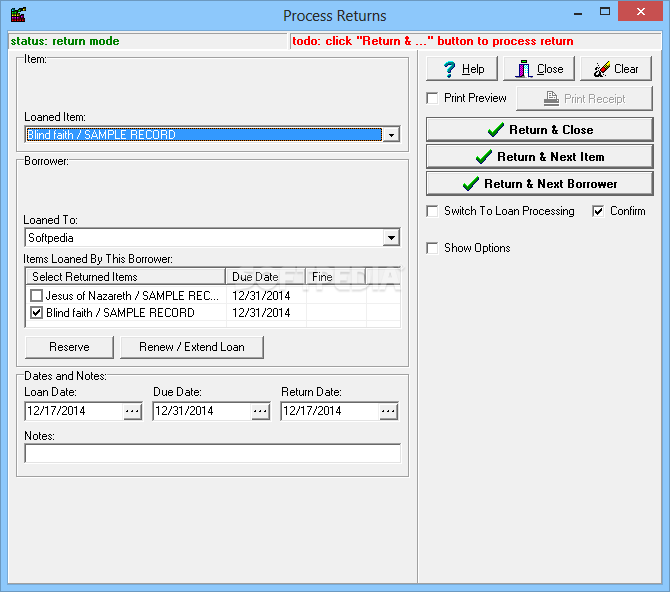Click the printer icon on Print Receipt
The height and width of the screenshot is (592, 670).
pyautogui.click(x=551, y=99)
